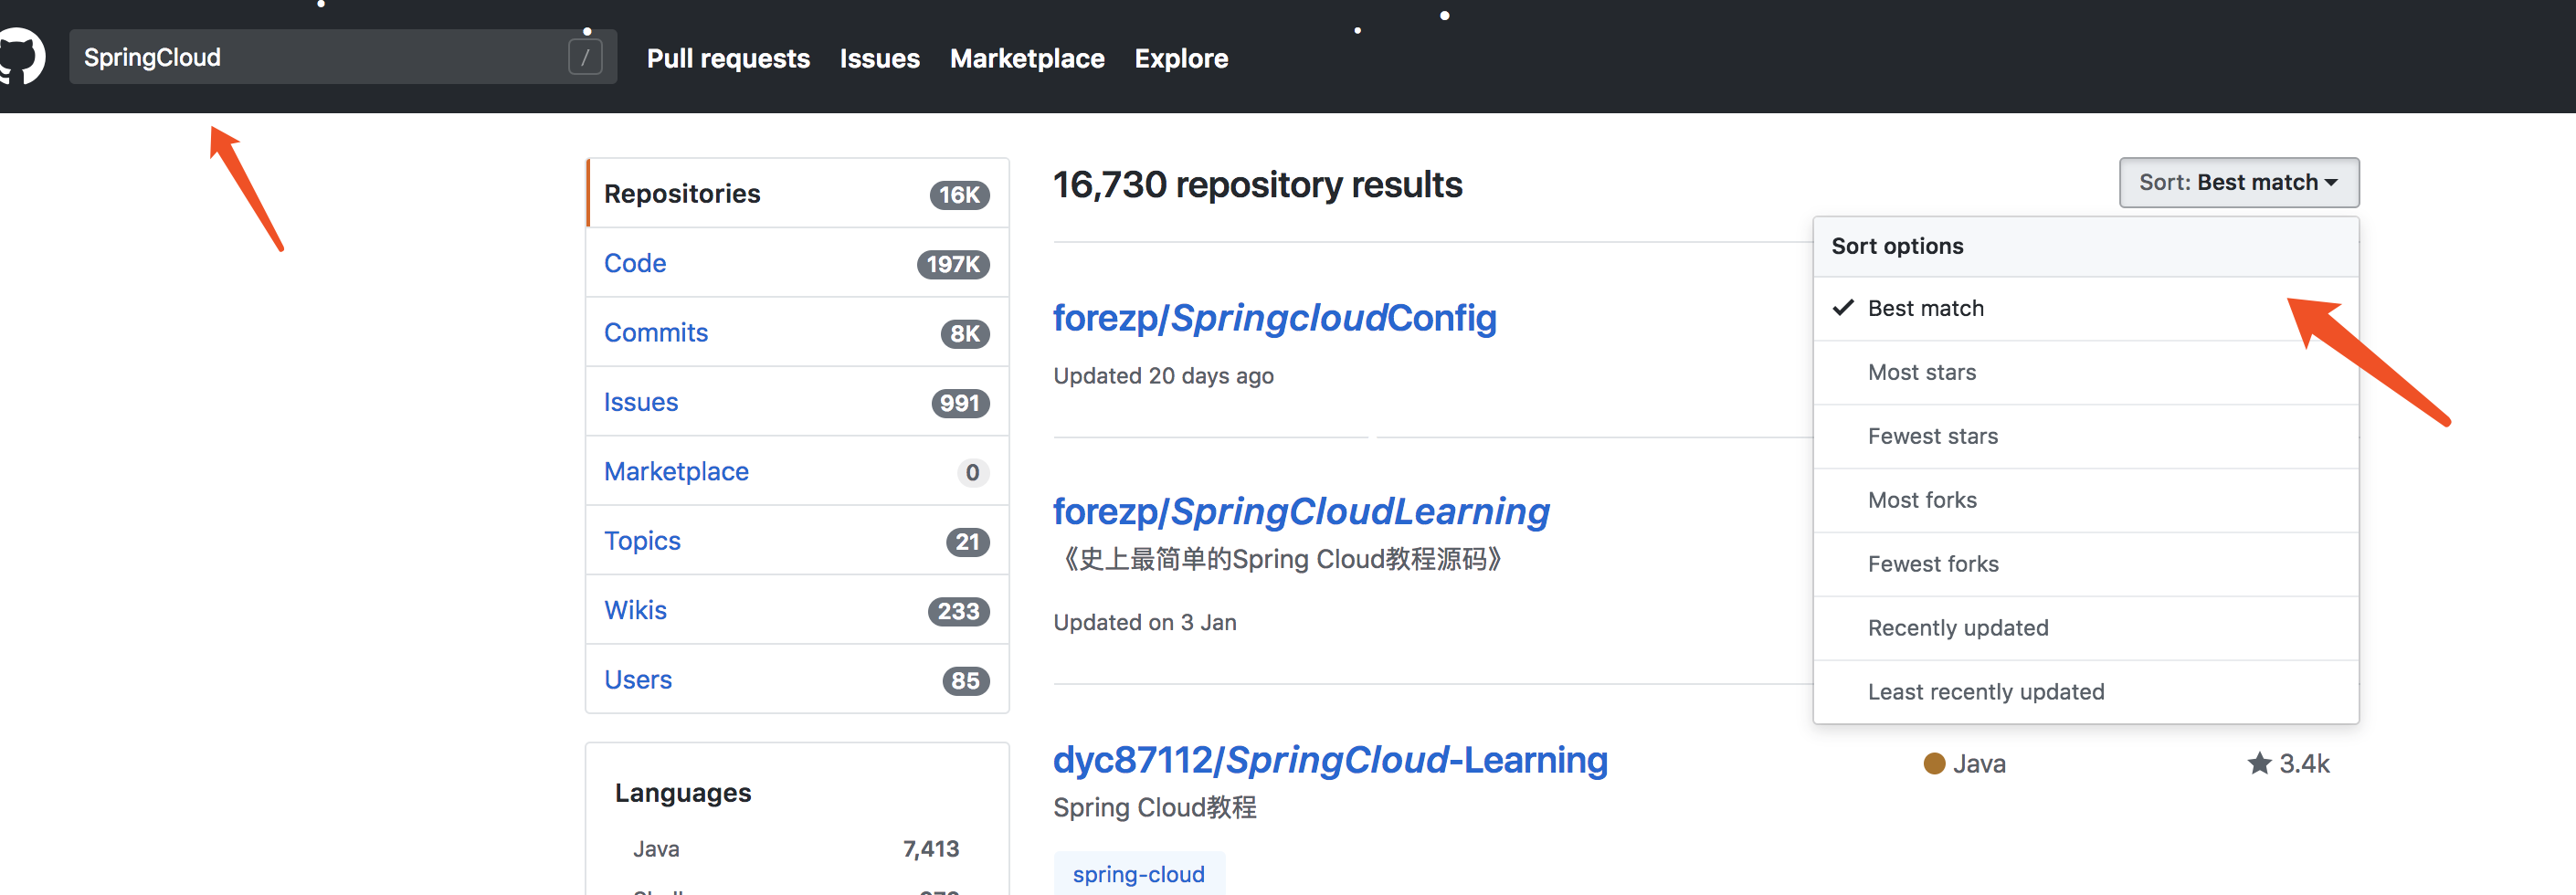Click the Sort options header text
This screenshot has height=895, width=2576.
(1897, 246)
